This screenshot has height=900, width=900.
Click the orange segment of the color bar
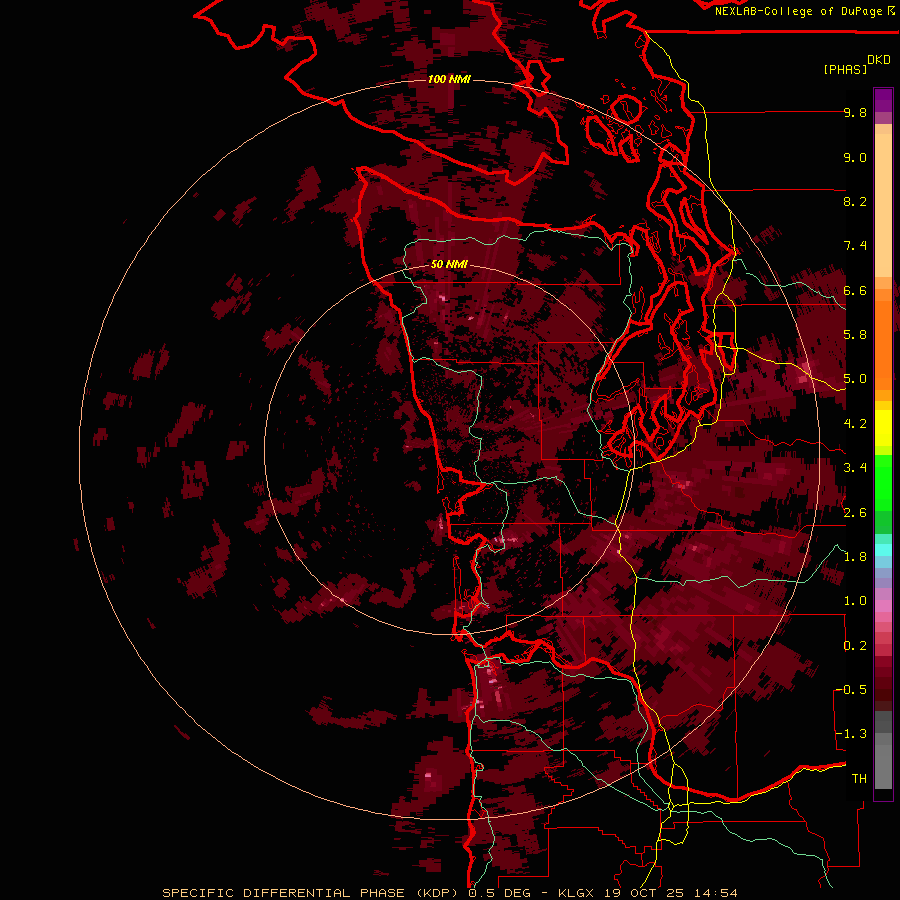point(883,344)
